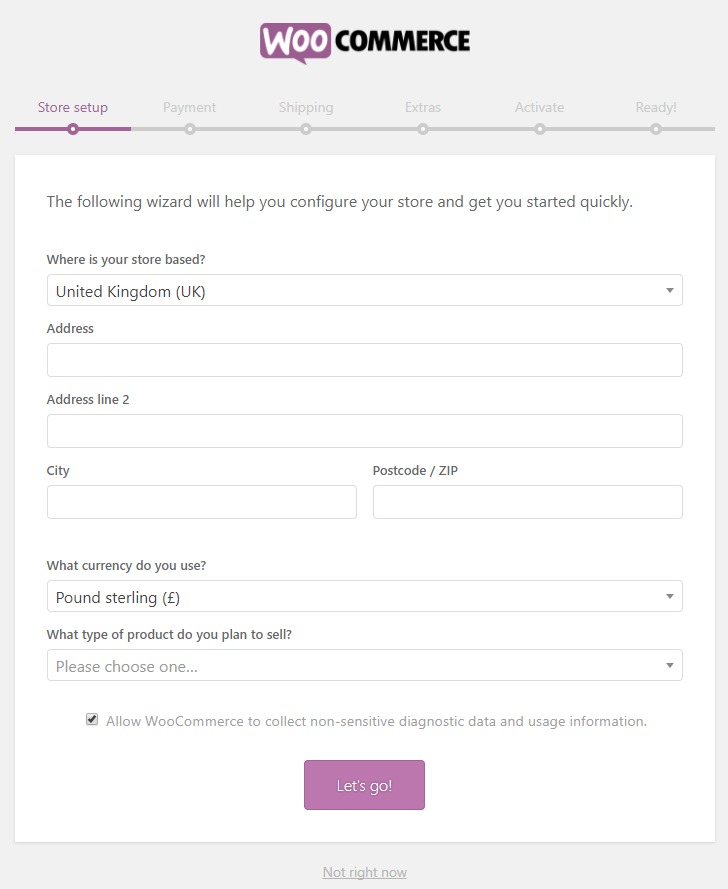Uncheck the usage data collection checkbox
This screenshot has height=889, width=728.
pyautogui.click(x=92, y=719)
